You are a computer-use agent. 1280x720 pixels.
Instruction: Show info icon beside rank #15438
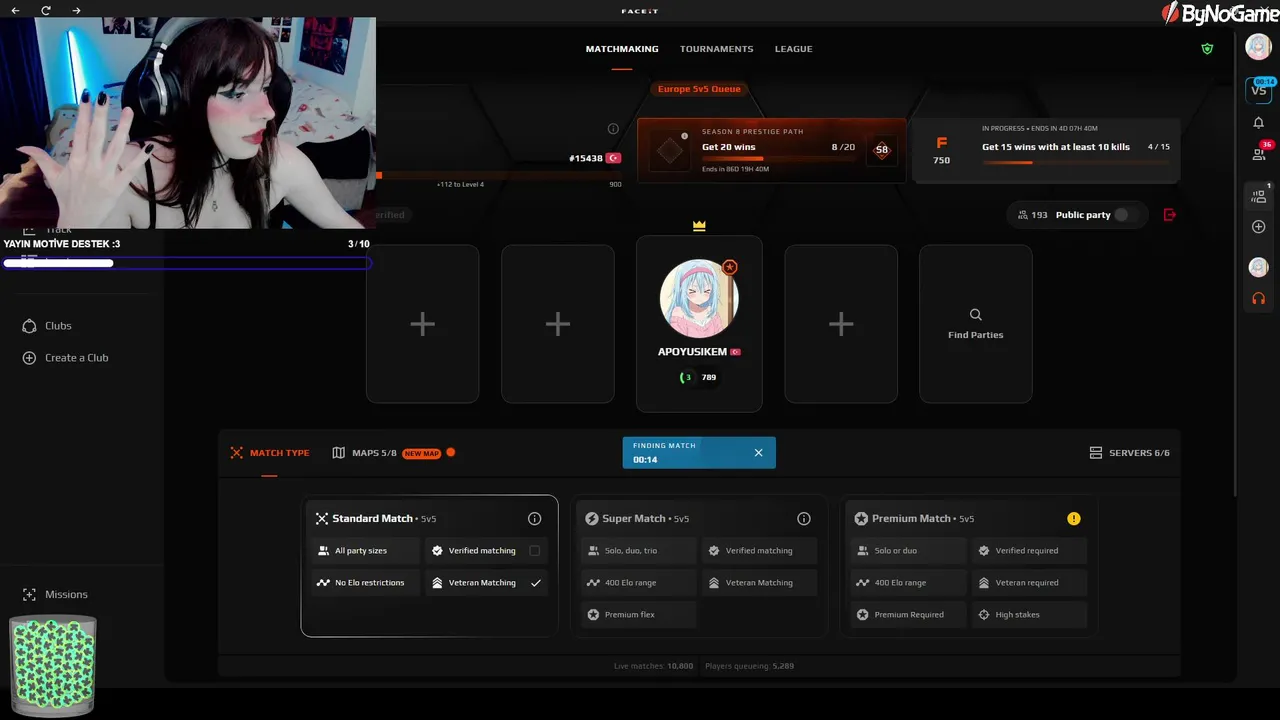pyautogui.click(x=613, y=128)
